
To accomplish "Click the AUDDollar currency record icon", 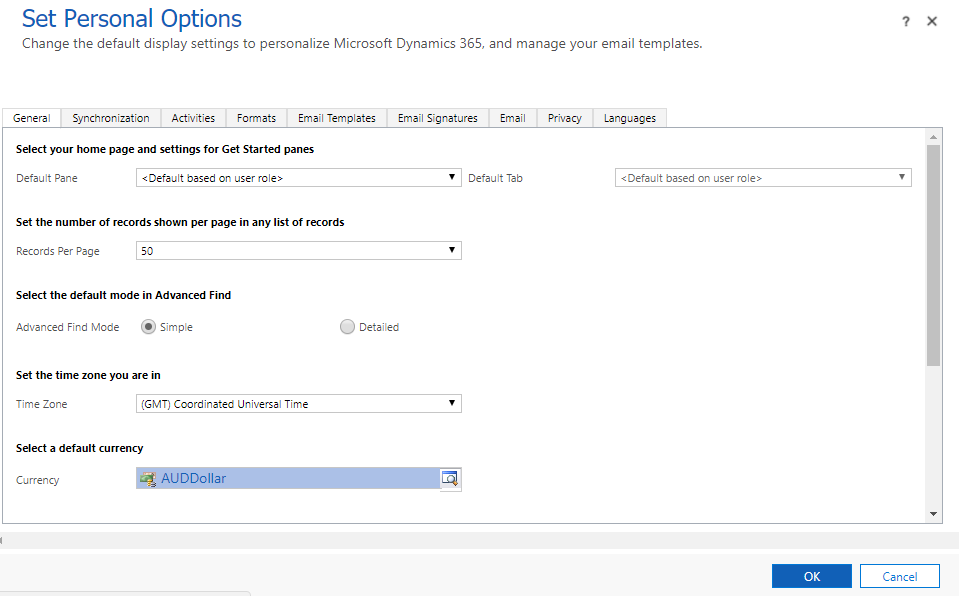I will click(x=148, y=479).
